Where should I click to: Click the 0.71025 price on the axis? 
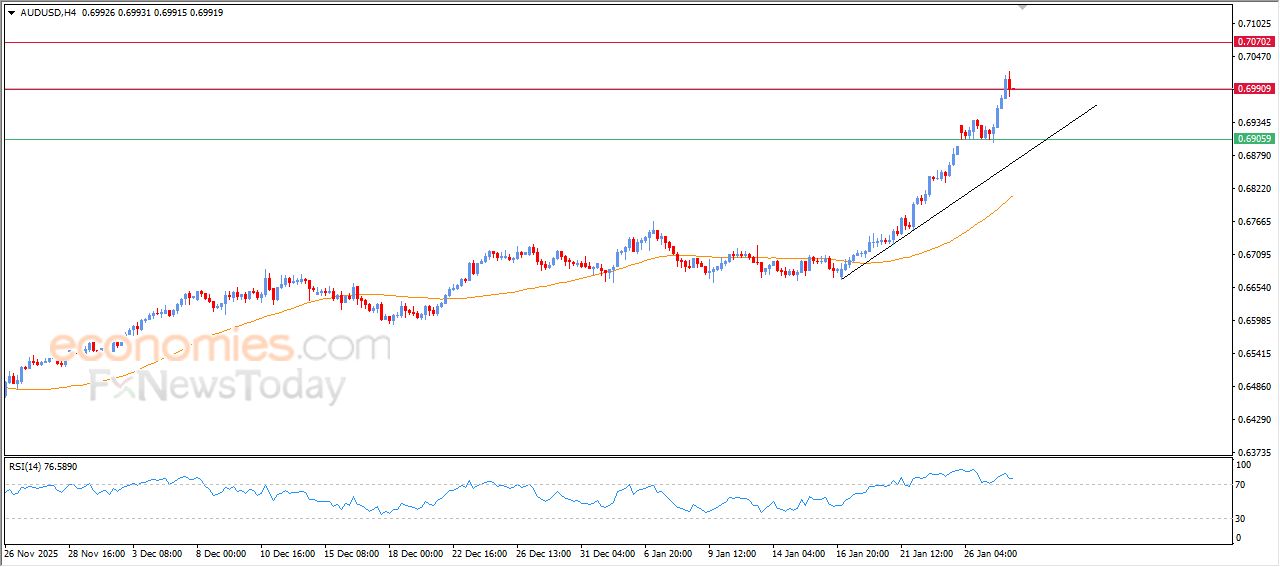click(x=1254, y=23)
